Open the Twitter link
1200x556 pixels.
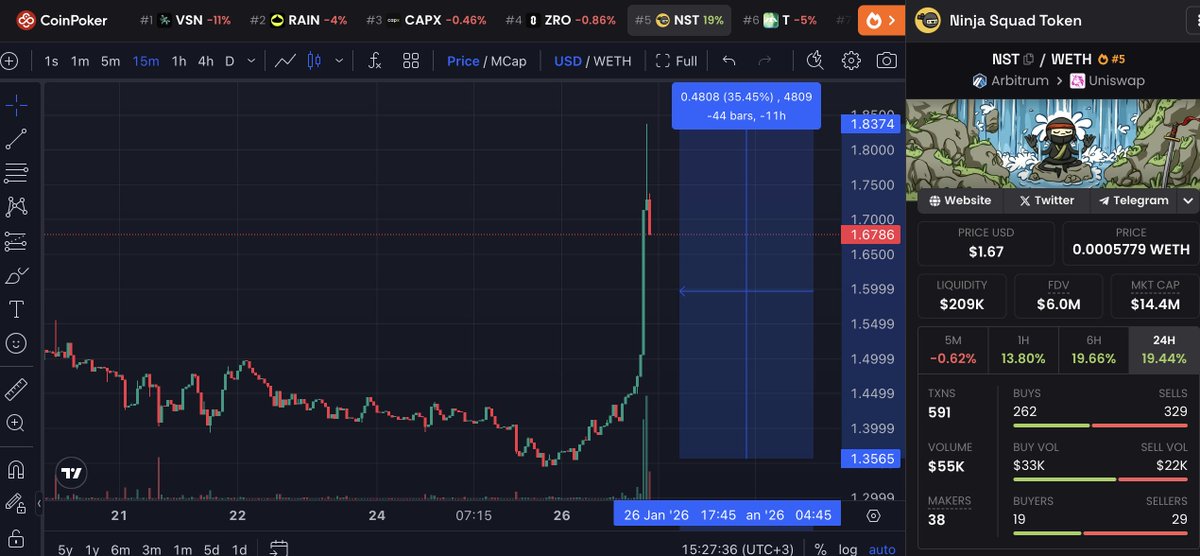[x=1046, y=200]
